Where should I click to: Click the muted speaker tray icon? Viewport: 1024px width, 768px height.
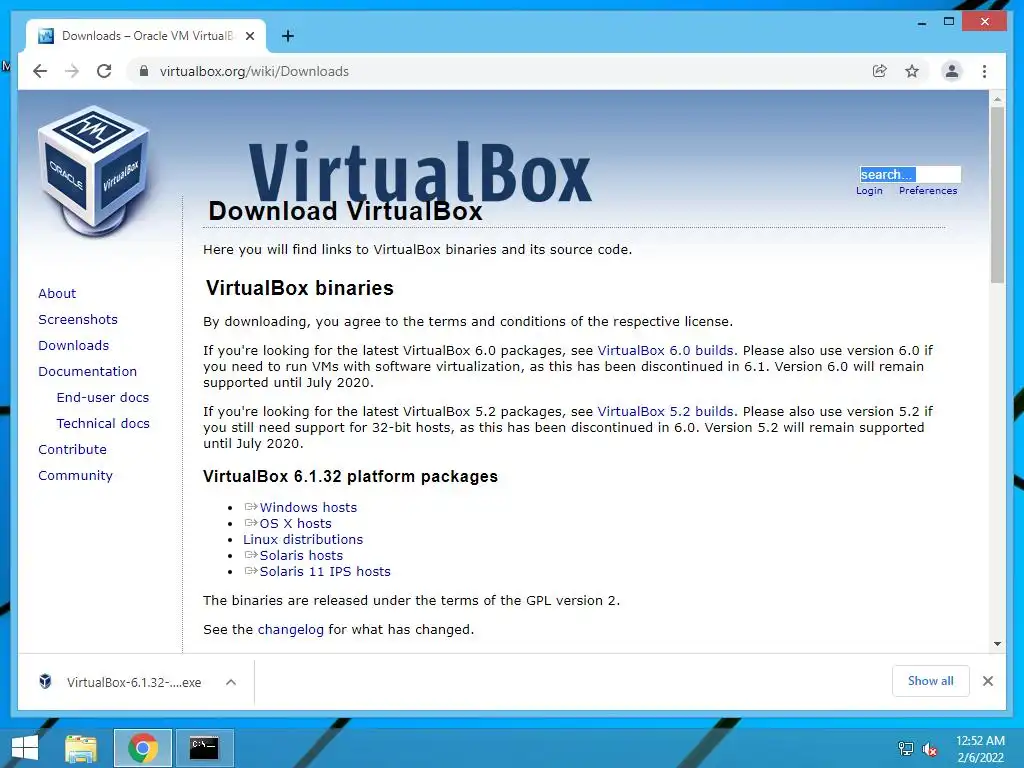tap(929, 749)
